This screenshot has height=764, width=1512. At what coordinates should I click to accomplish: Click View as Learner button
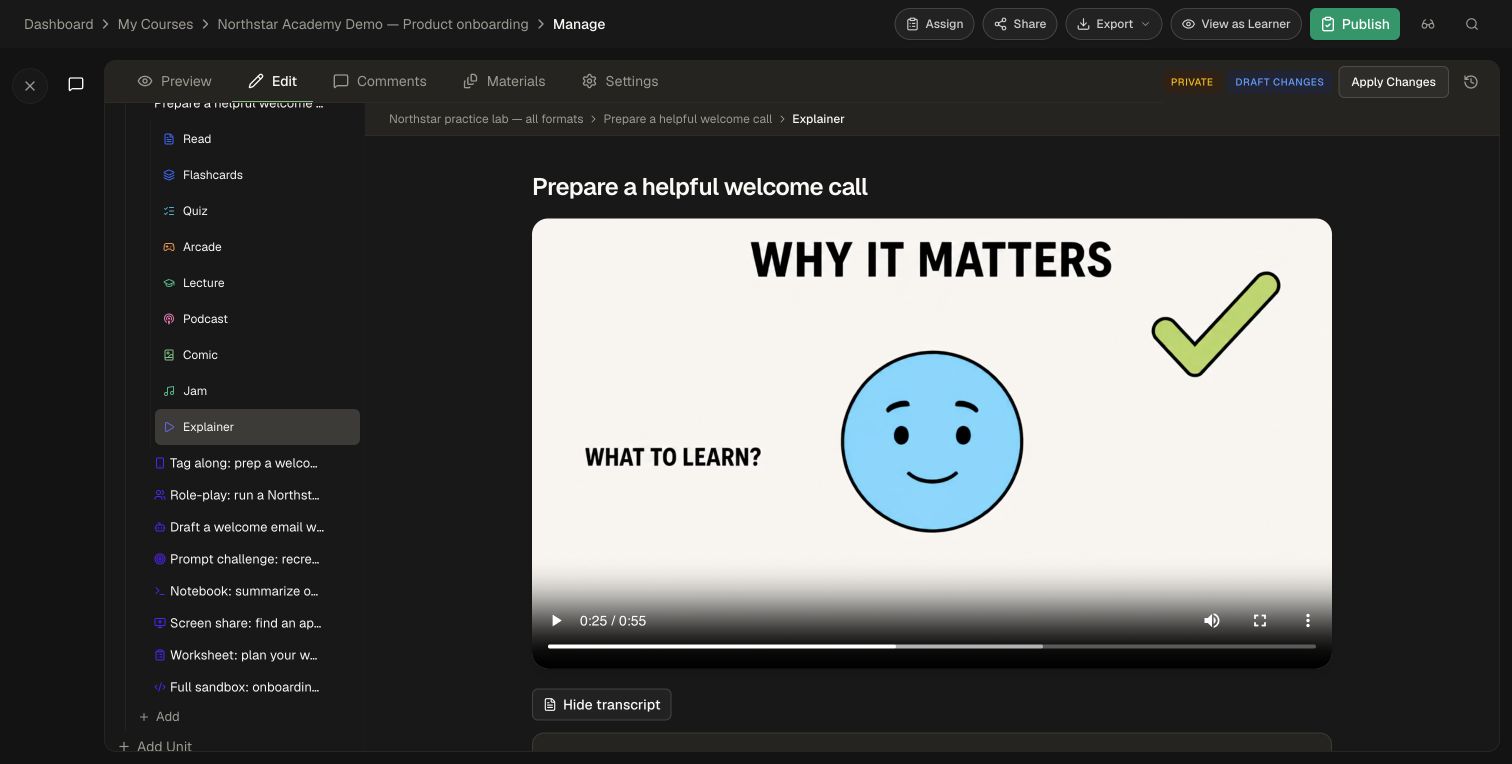(1236, 24)
